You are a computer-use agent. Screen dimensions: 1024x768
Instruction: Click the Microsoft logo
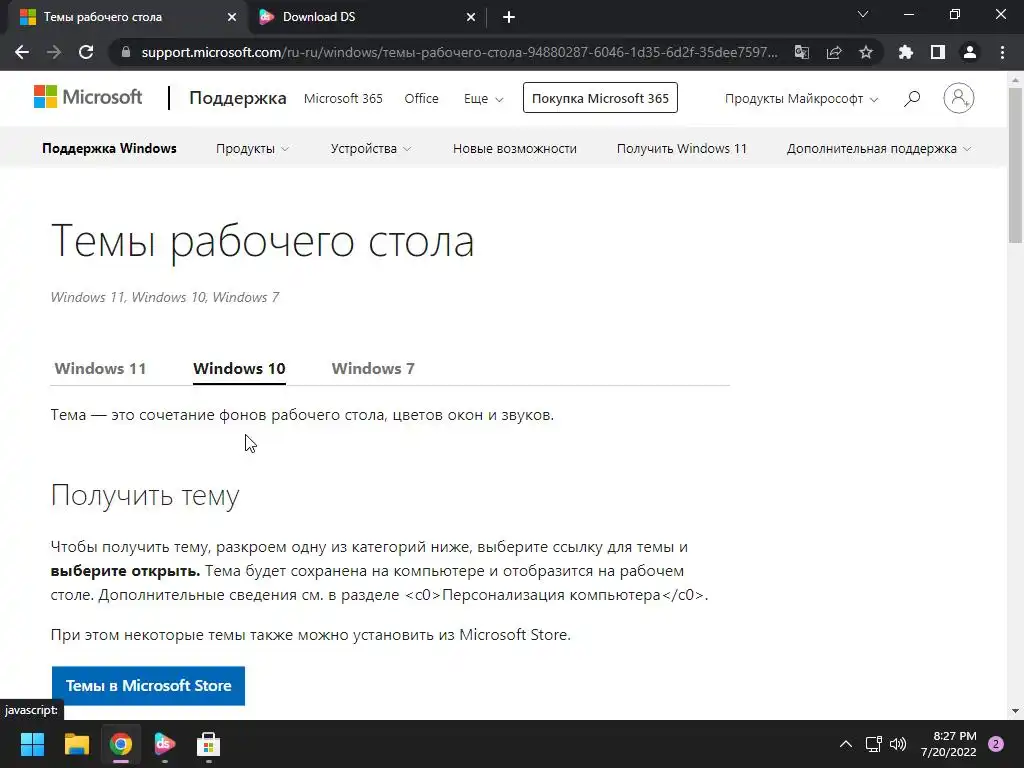pyautogui.click(x=88, y=97)
